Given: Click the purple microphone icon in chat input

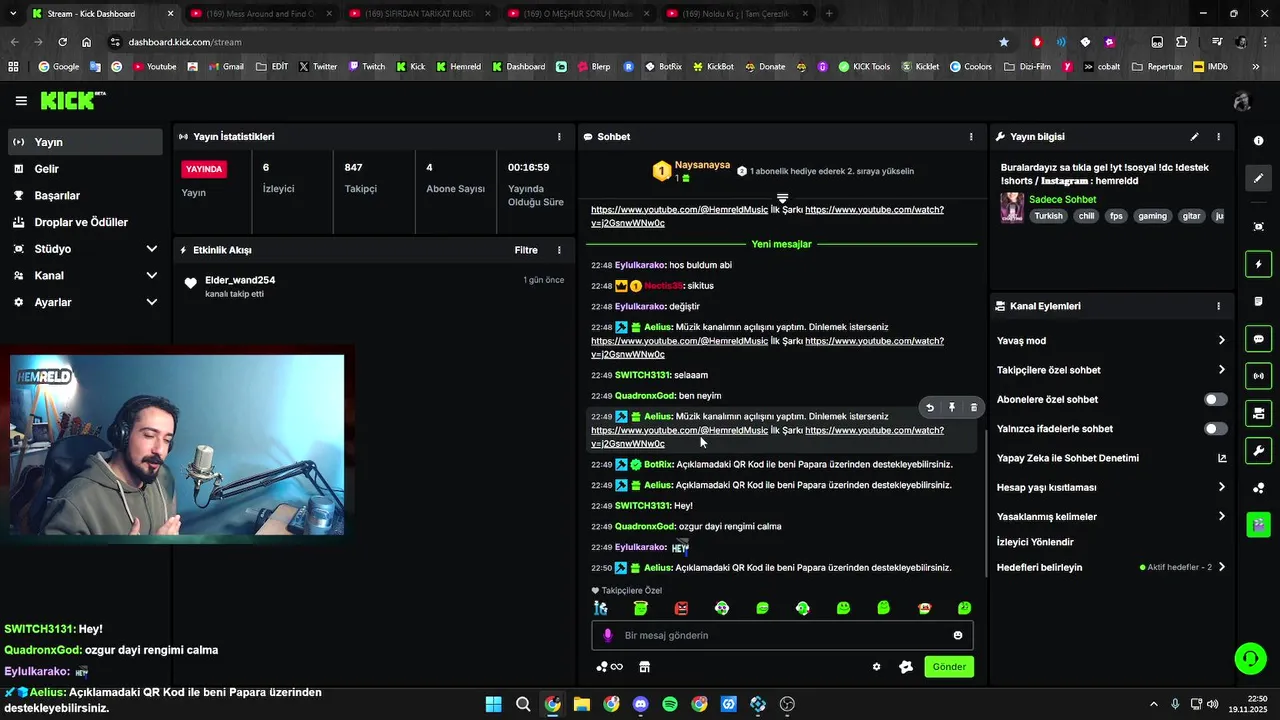Looking at the screenshot, I should coord(607,635).
